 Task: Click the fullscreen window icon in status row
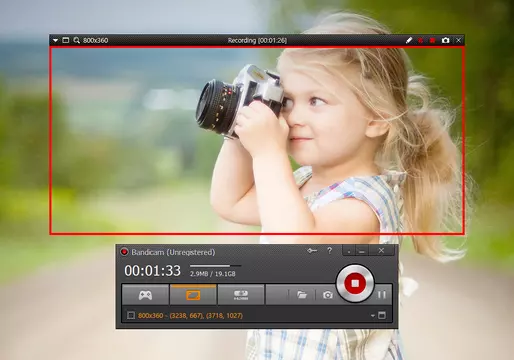click(x=382, y=315)
